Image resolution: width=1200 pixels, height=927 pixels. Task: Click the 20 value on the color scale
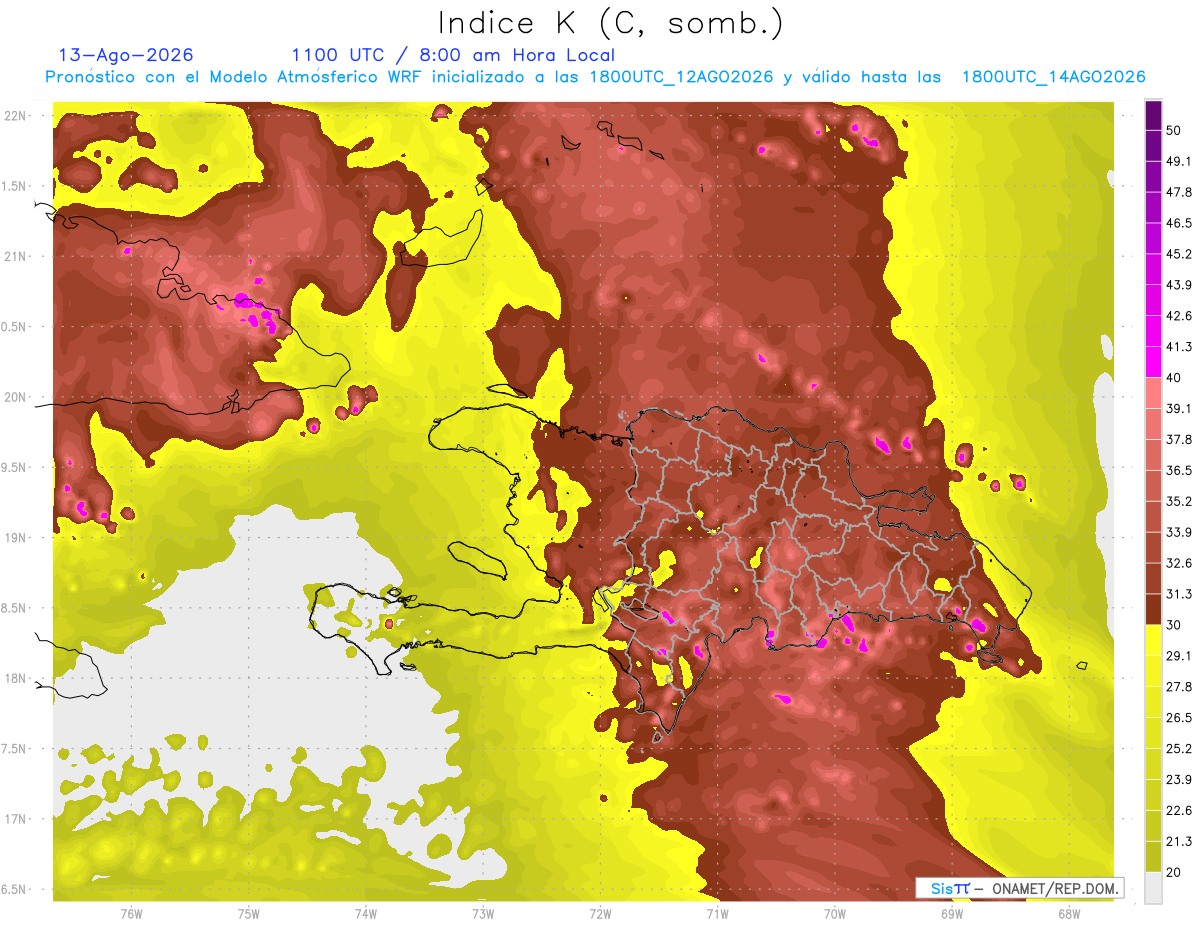1174,871
